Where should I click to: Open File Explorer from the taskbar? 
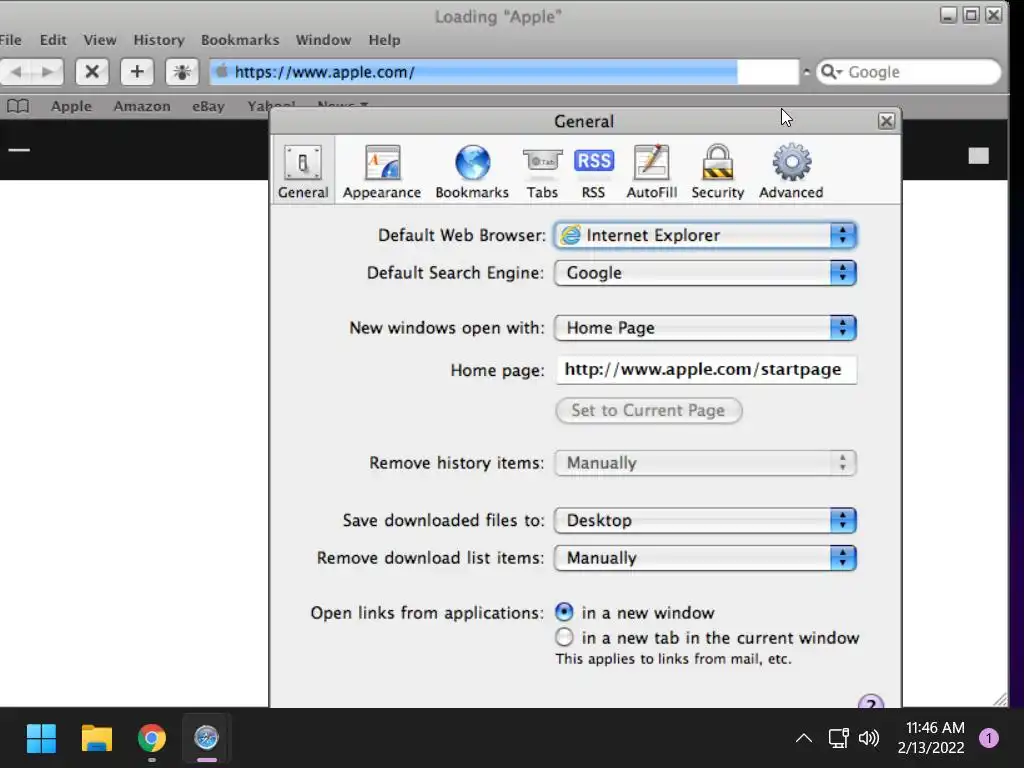[97, 738]
